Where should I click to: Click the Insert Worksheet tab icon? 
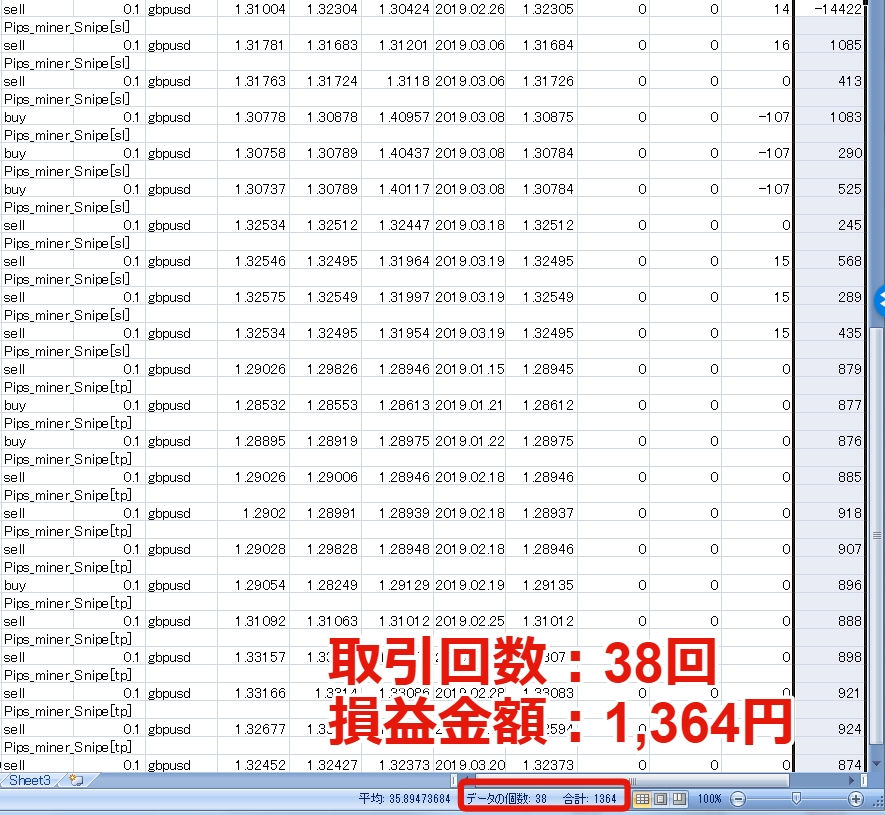click(x=76, y=780)
